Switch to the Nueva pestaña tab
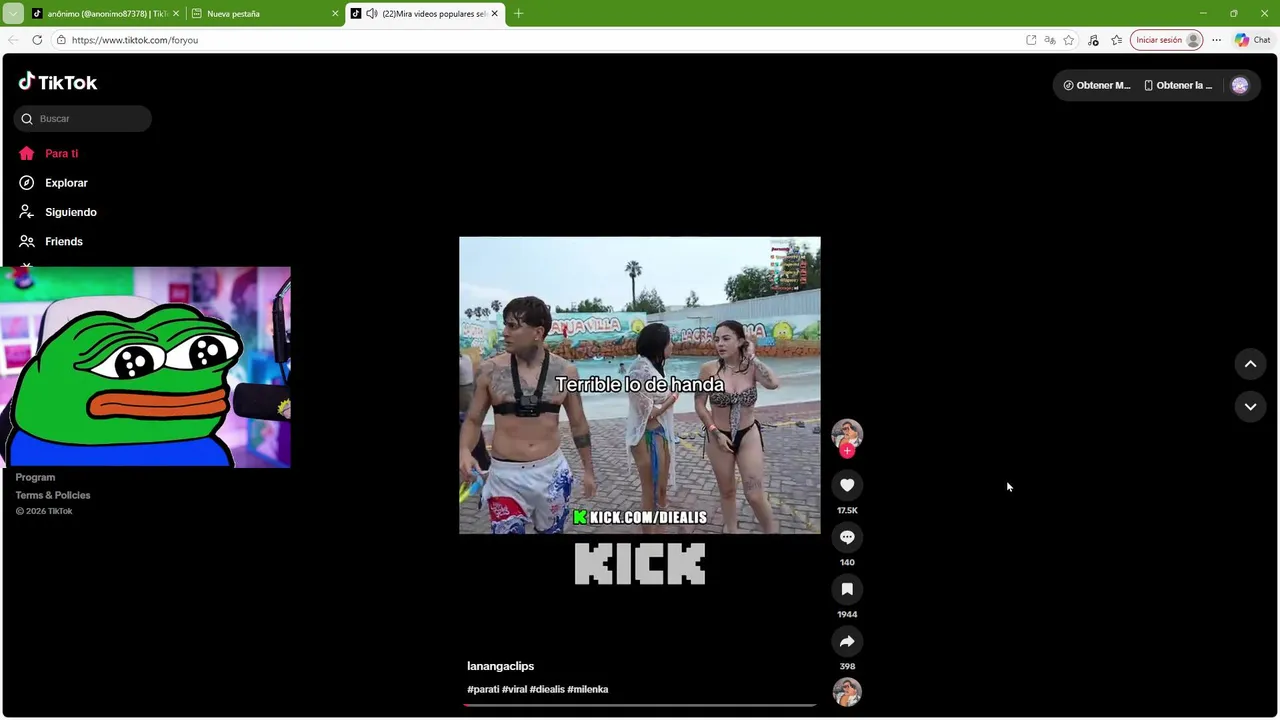Viewport: 1280px width, 720px height. click(x=264, y=14)
